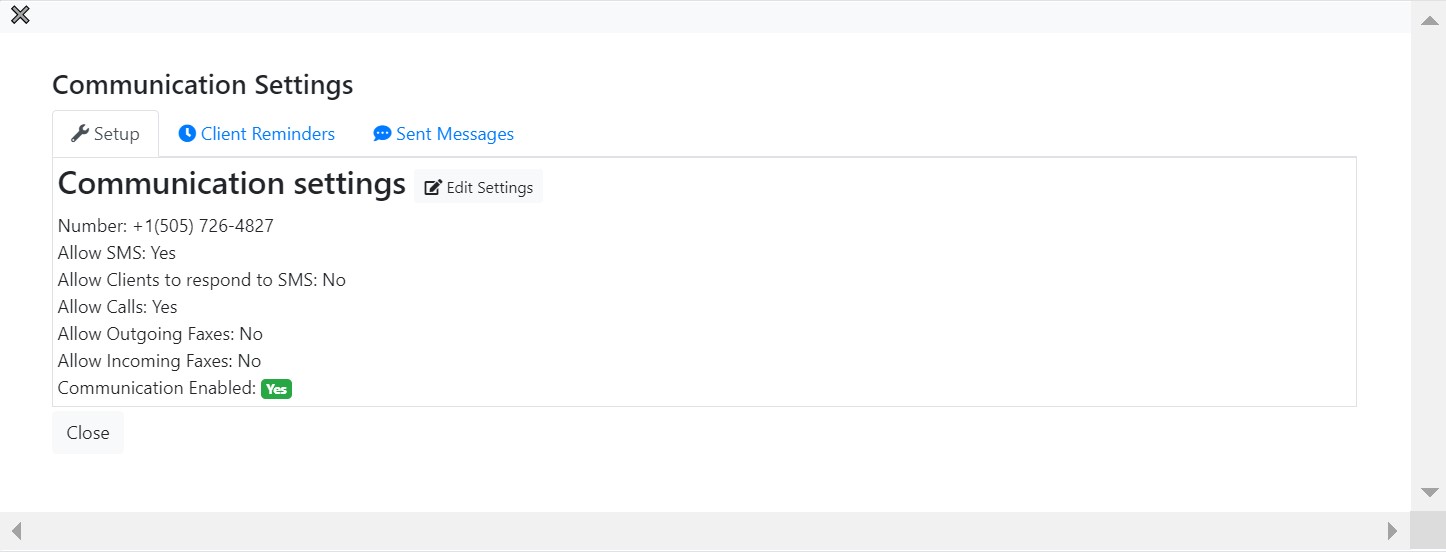Click the Allow Outgoing Faxes setting line
Screen dimensions: 1446x552
[x=160, y=334]
